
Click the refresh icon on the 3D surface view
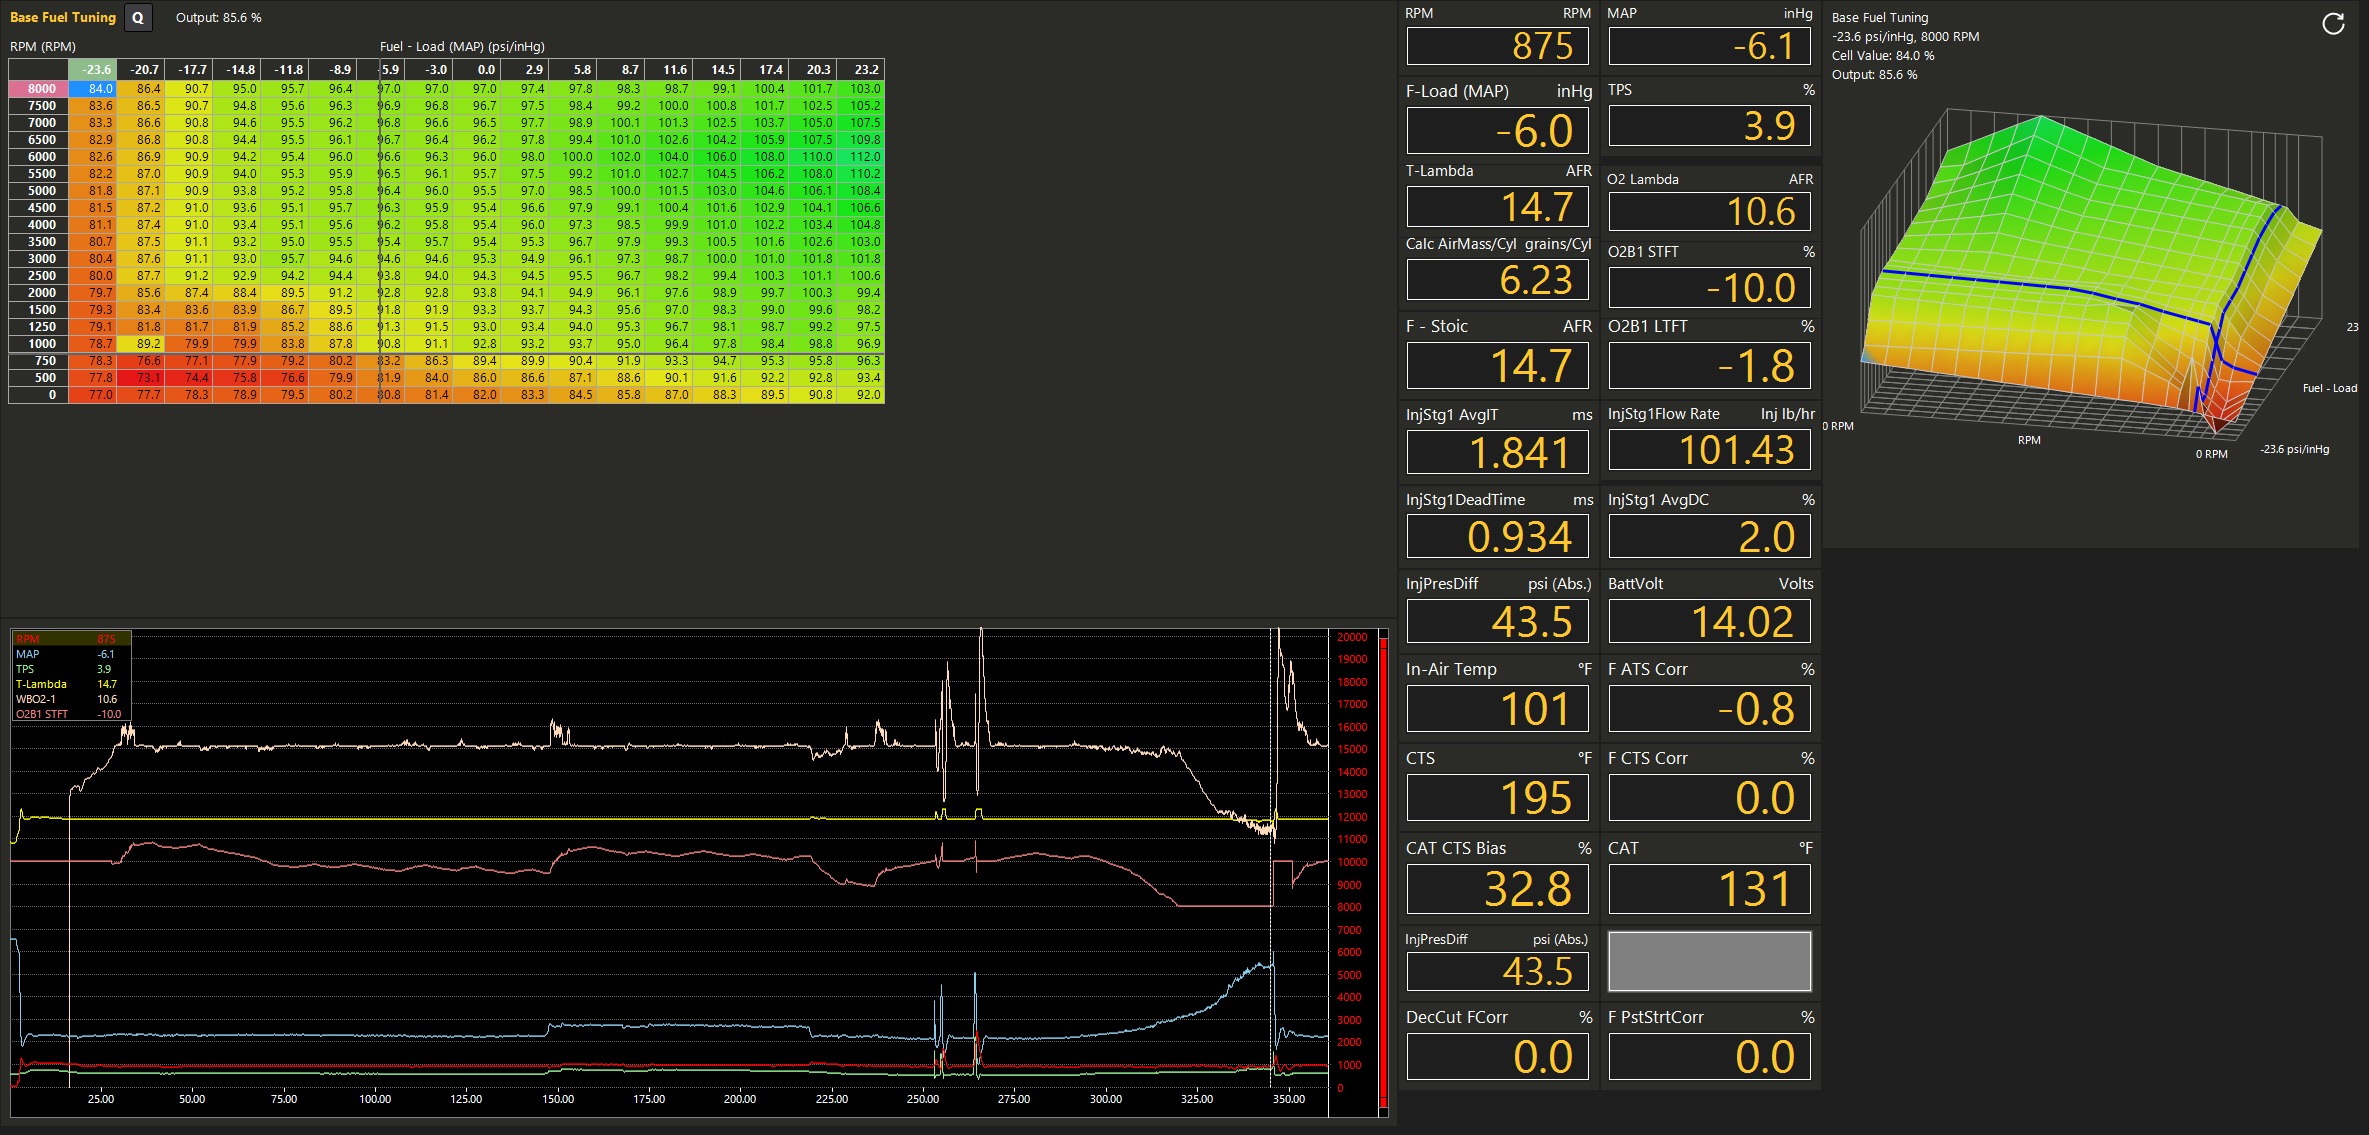2332,24
